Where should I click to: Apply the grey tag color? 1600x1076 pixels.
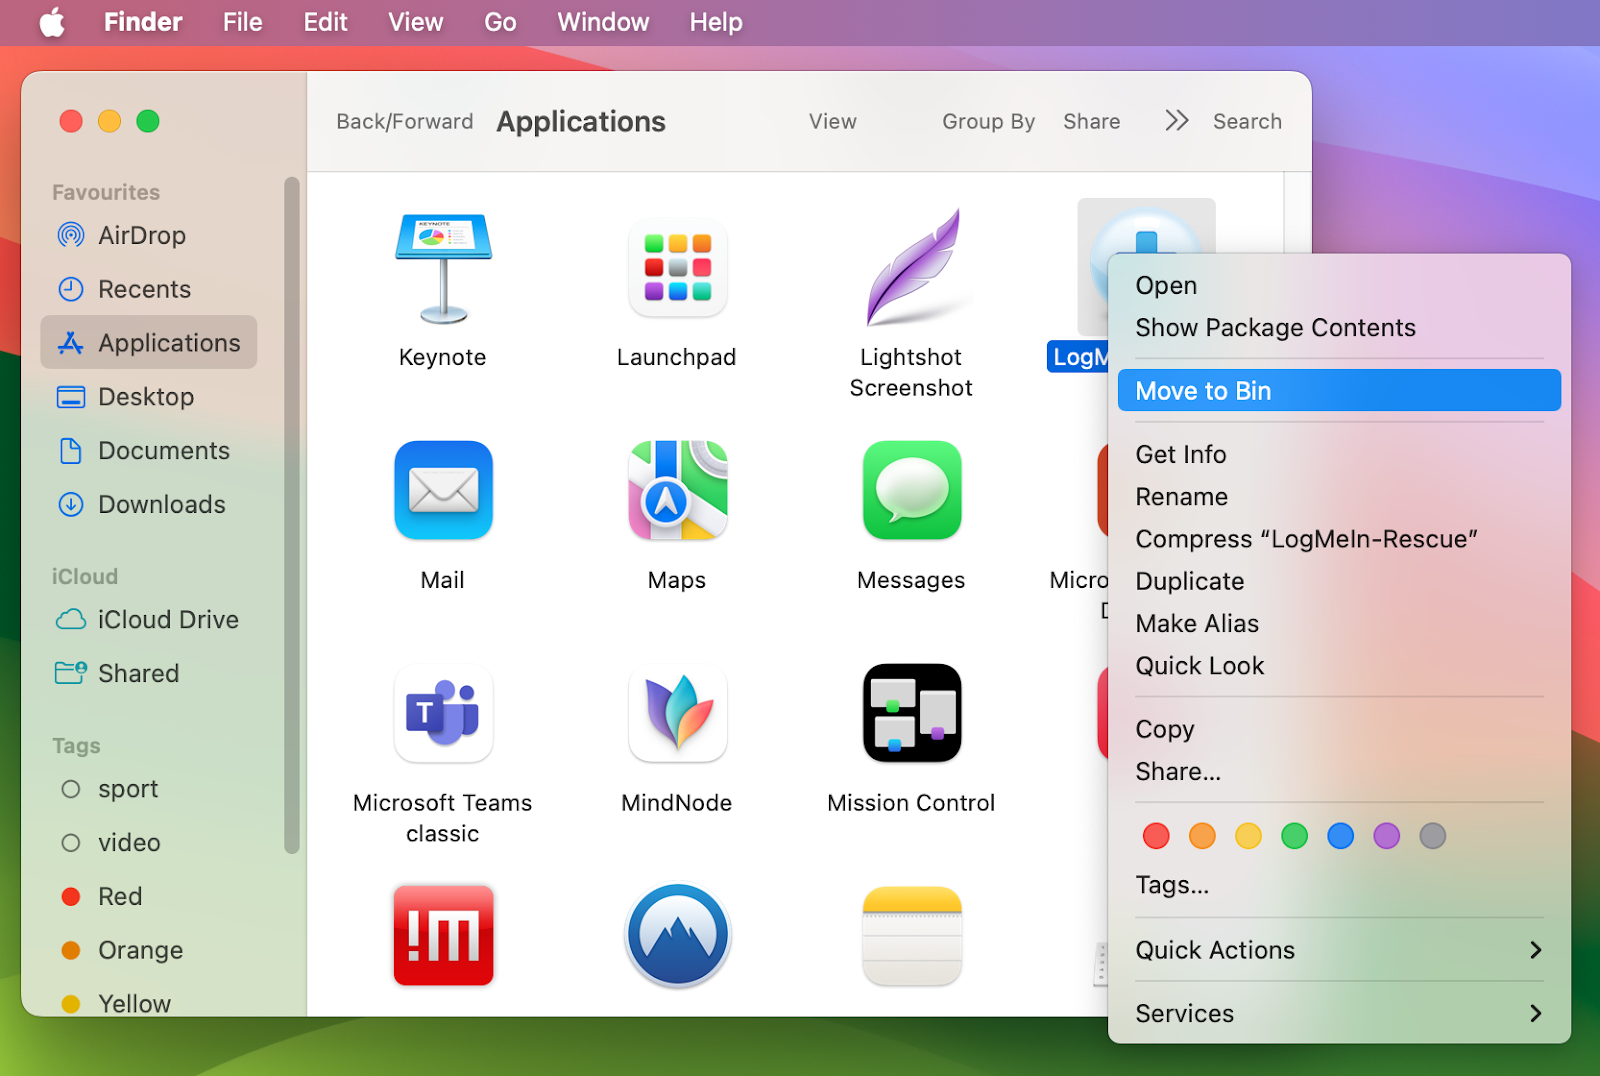point(1432,836)
